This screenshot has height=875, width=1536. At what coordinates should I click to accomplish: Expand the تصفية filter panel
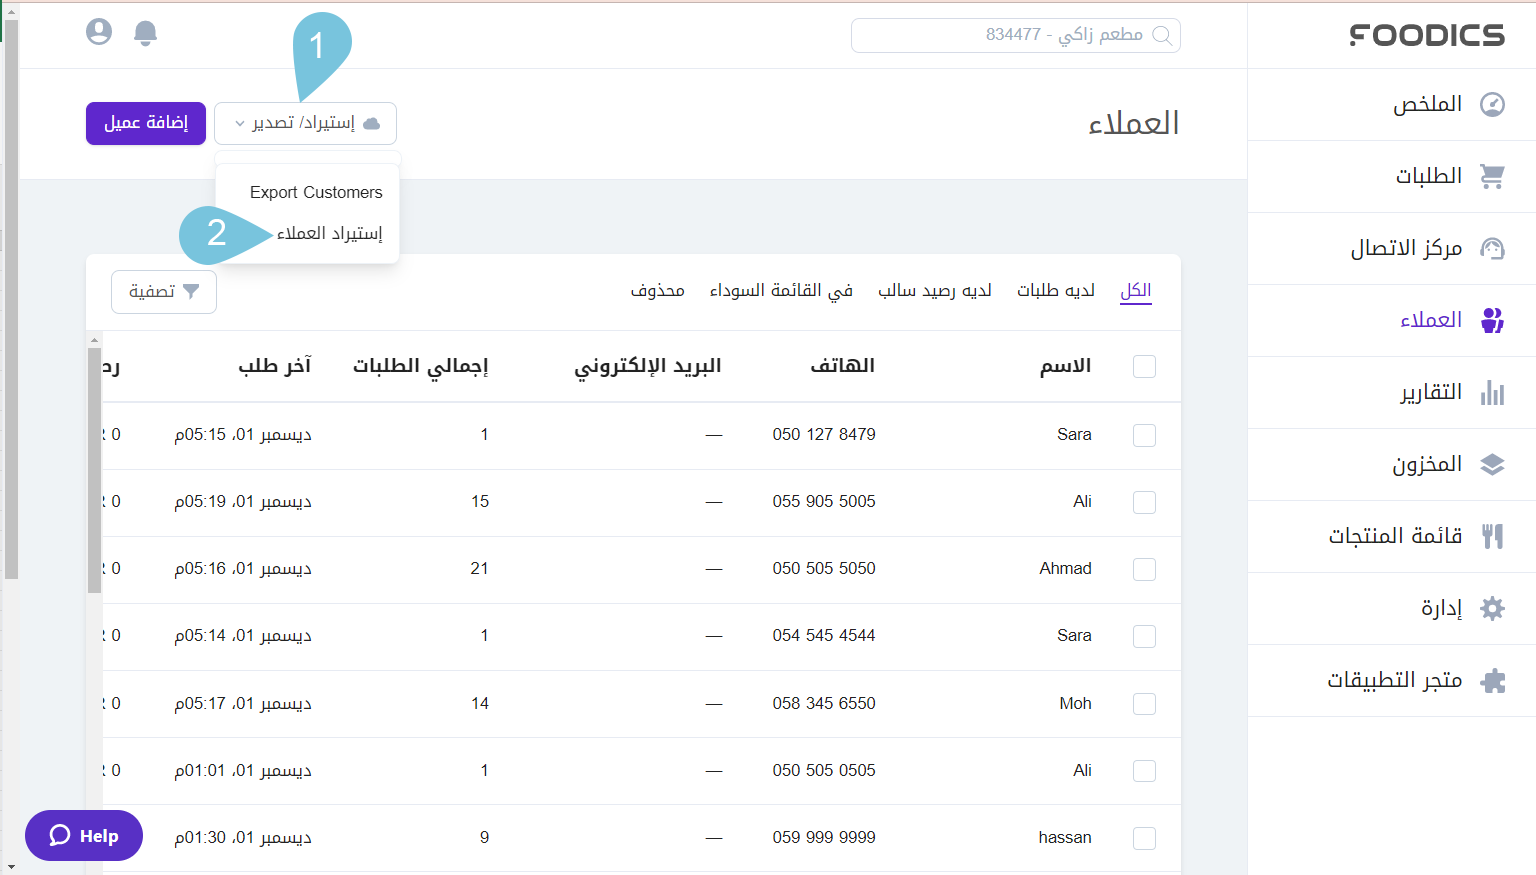(x=163, y=291)
